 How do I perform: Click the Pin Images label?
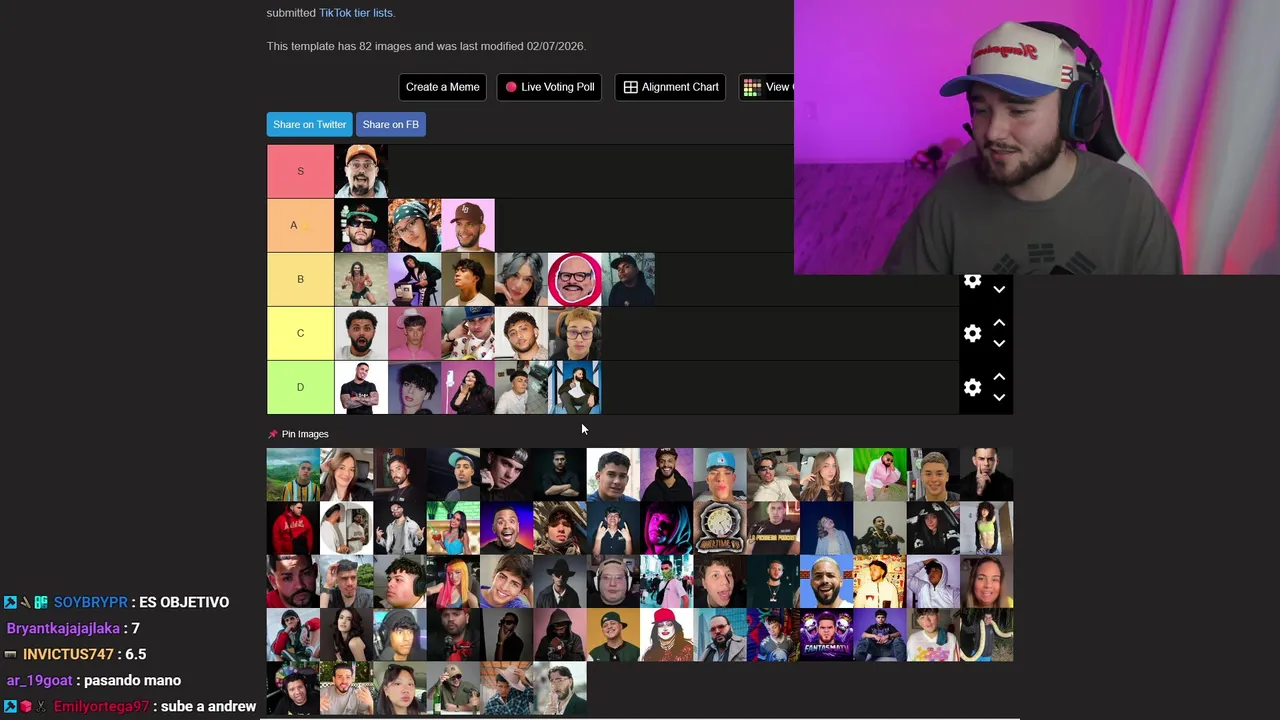[305, 434]
